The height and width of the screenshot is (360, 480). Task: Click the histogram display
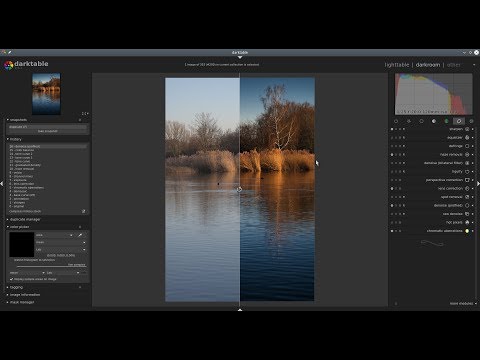click(x=434, y=94)
